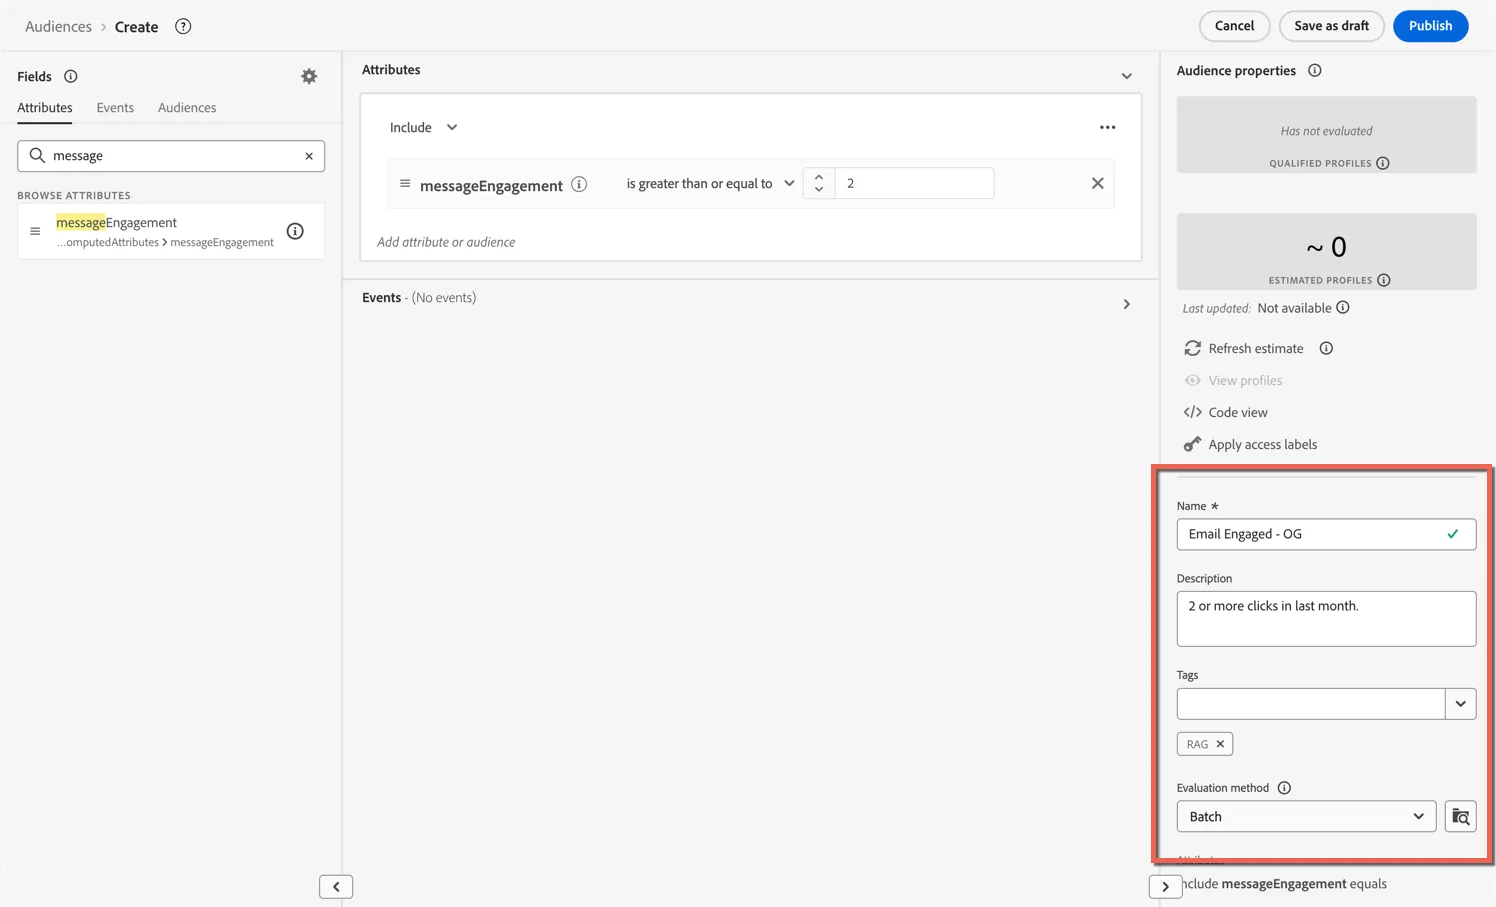Viewport: 1496px width, 907px height.
Task: Click the Cancel button
Action: 1234,26
